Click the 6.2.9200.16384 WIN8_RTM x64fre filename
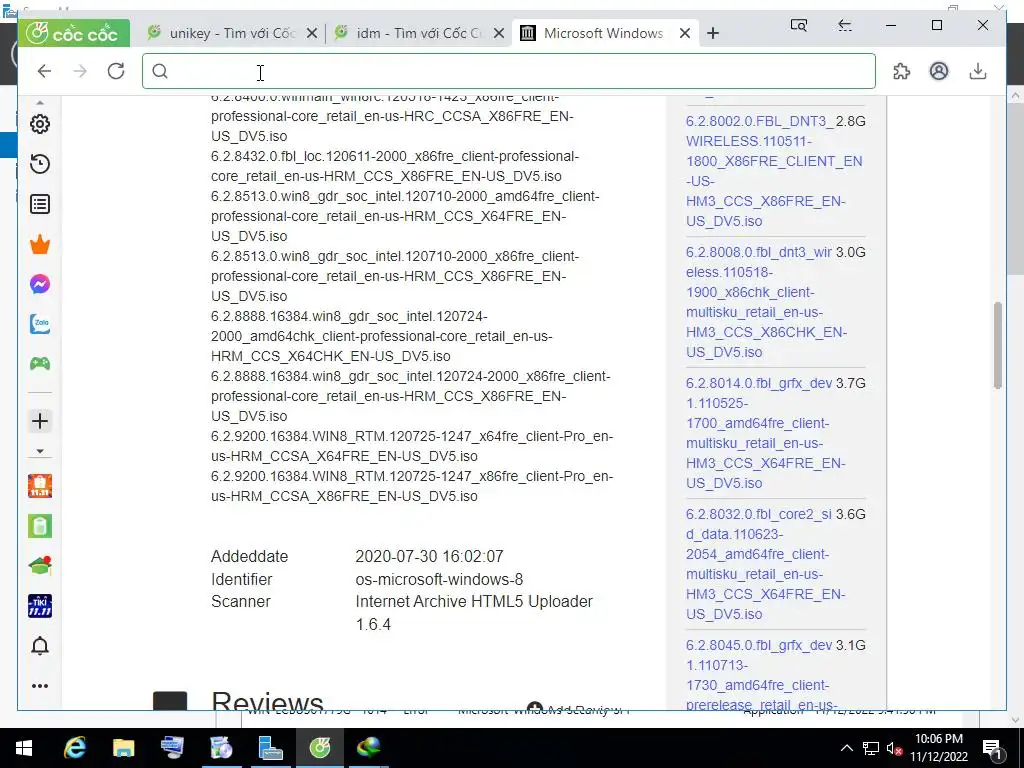Viewport: 1024px width, 768px height. [x=411, y=446]
